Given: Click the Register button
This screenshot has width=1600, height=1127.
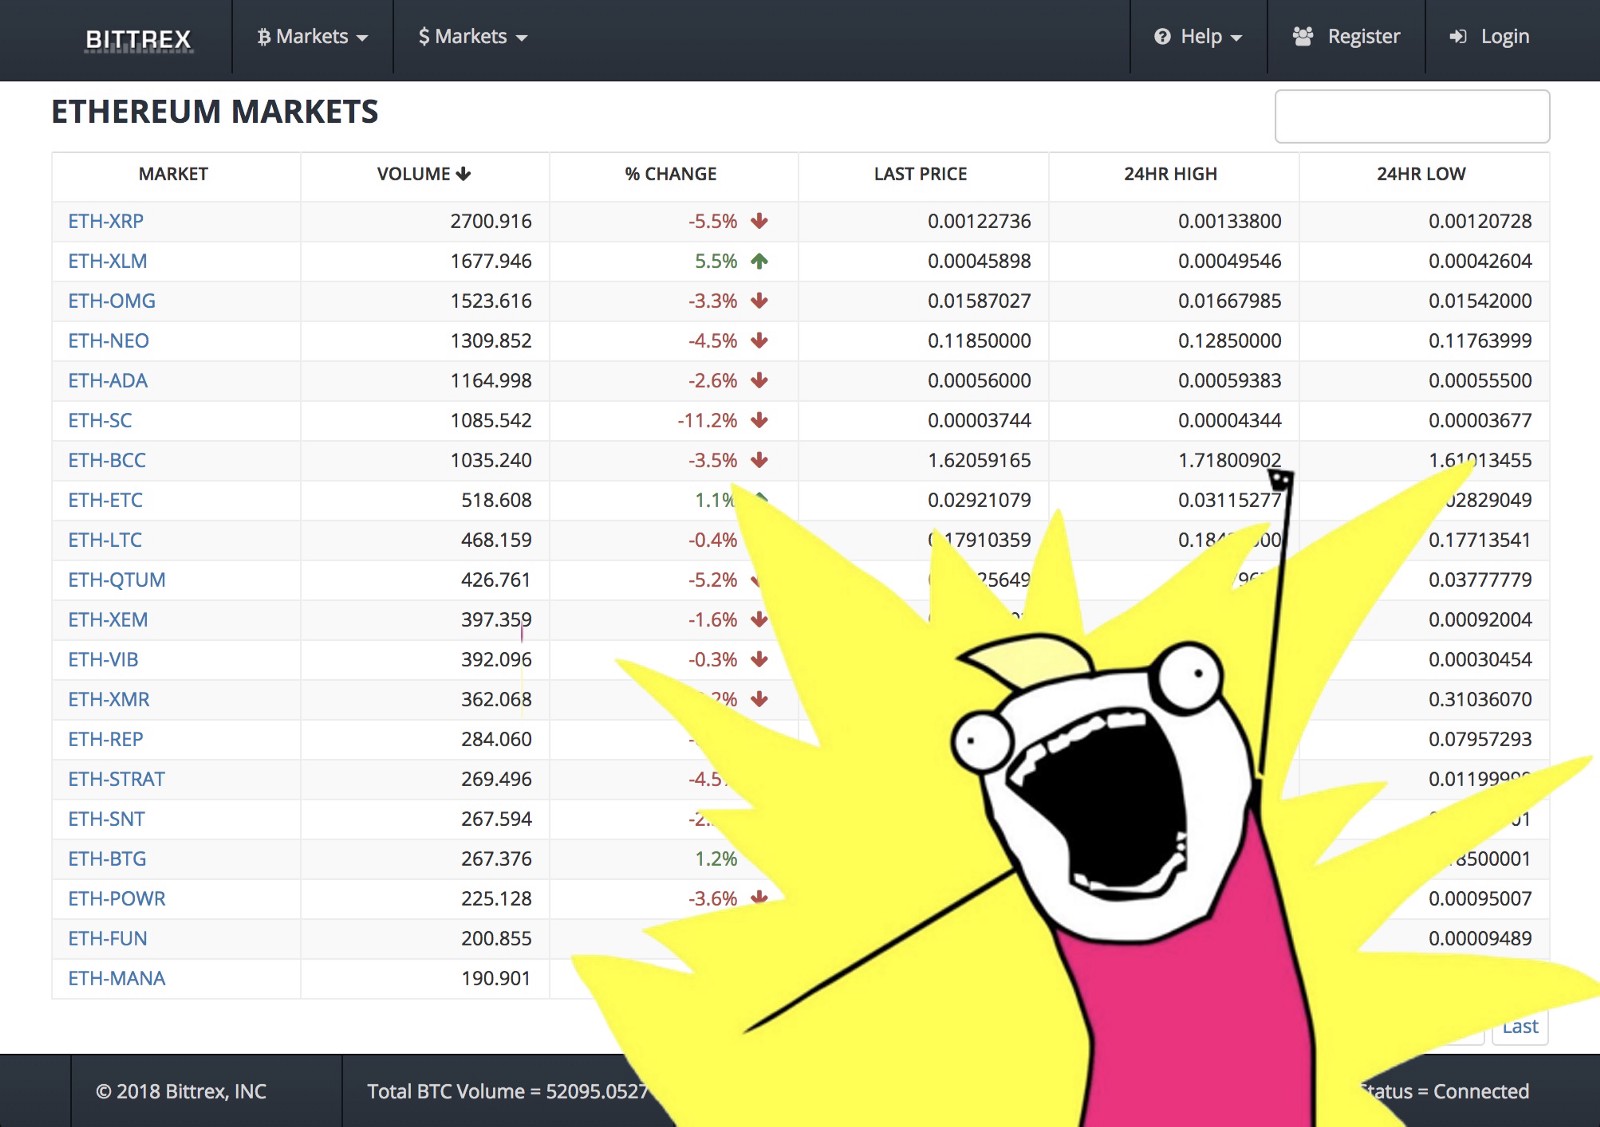Looking at the screenshot, I should coord(1346,37).
